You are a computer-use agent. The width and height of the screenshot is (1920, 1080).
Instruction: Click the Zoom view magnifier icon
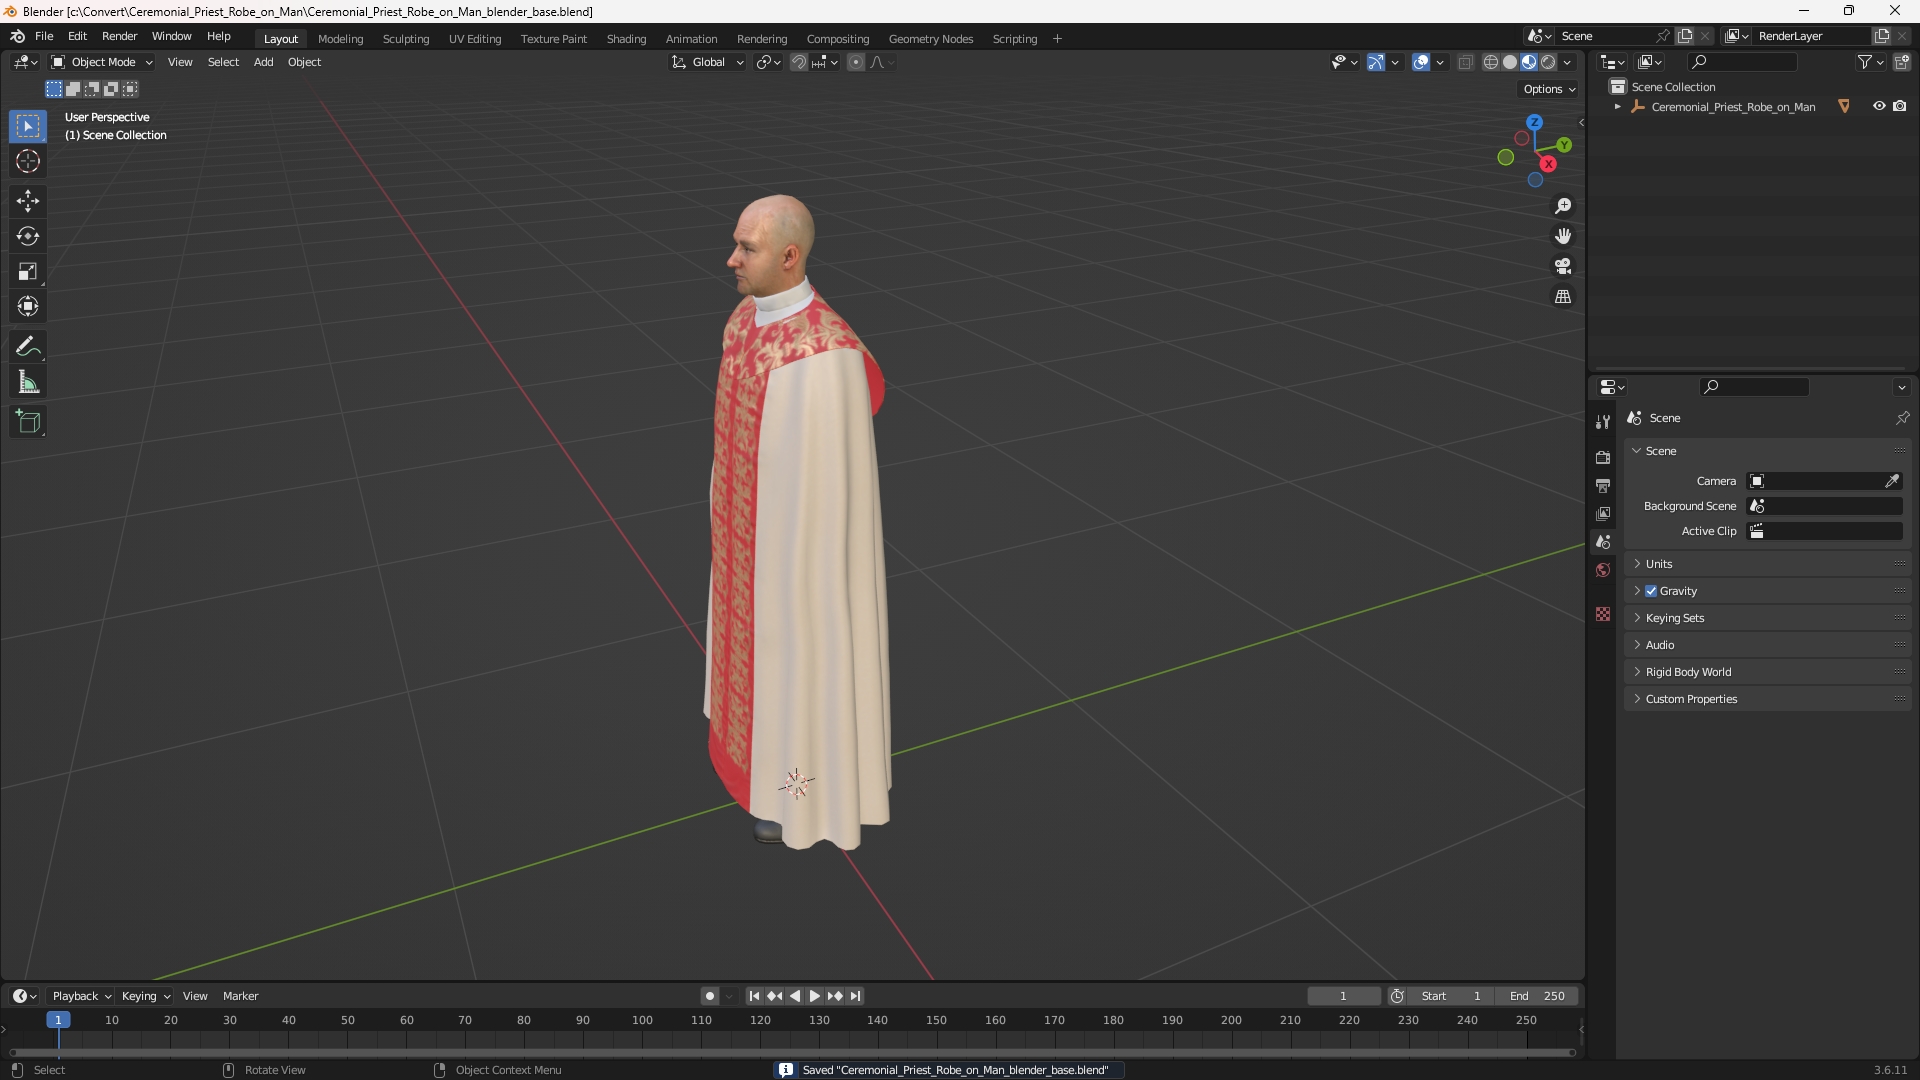1563,206
